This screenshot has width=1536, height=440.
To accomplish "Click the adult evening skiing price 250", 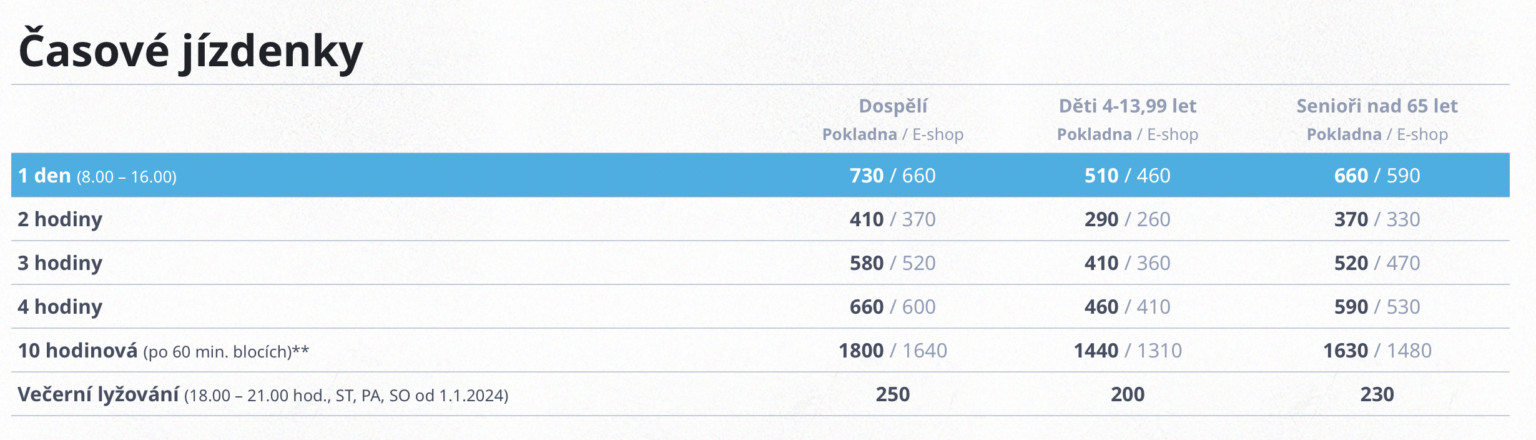I will pyautogui.click(x=892, y=395).
